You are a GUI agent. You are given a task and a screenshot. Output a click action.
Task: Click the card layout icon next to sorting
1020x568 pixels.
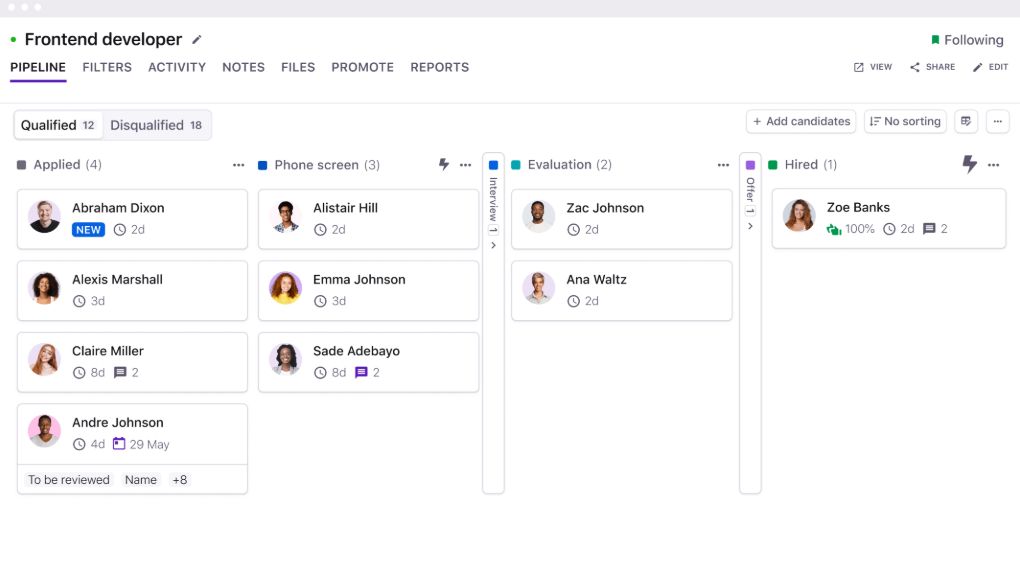[966, 122]
